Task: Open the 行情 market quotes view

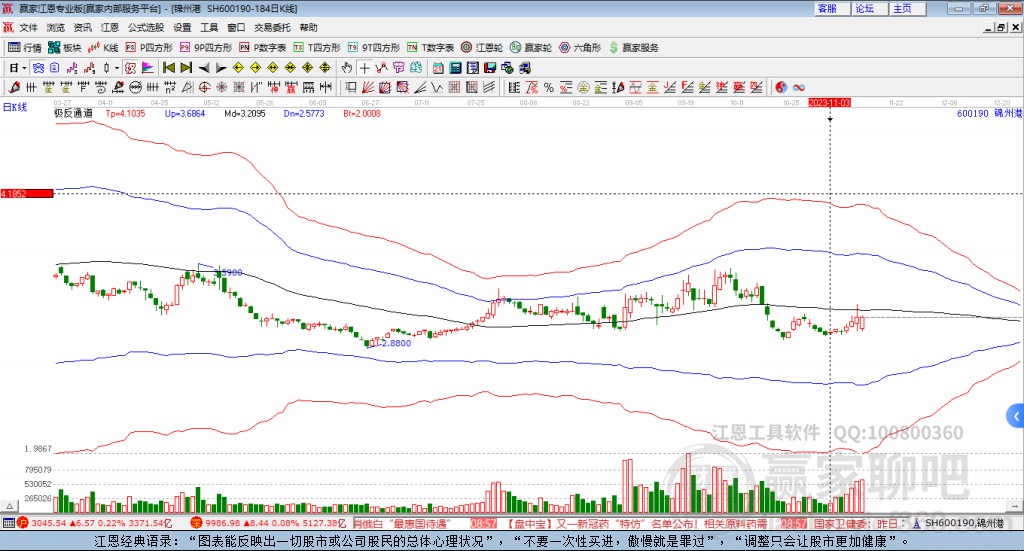Action: 25,47
